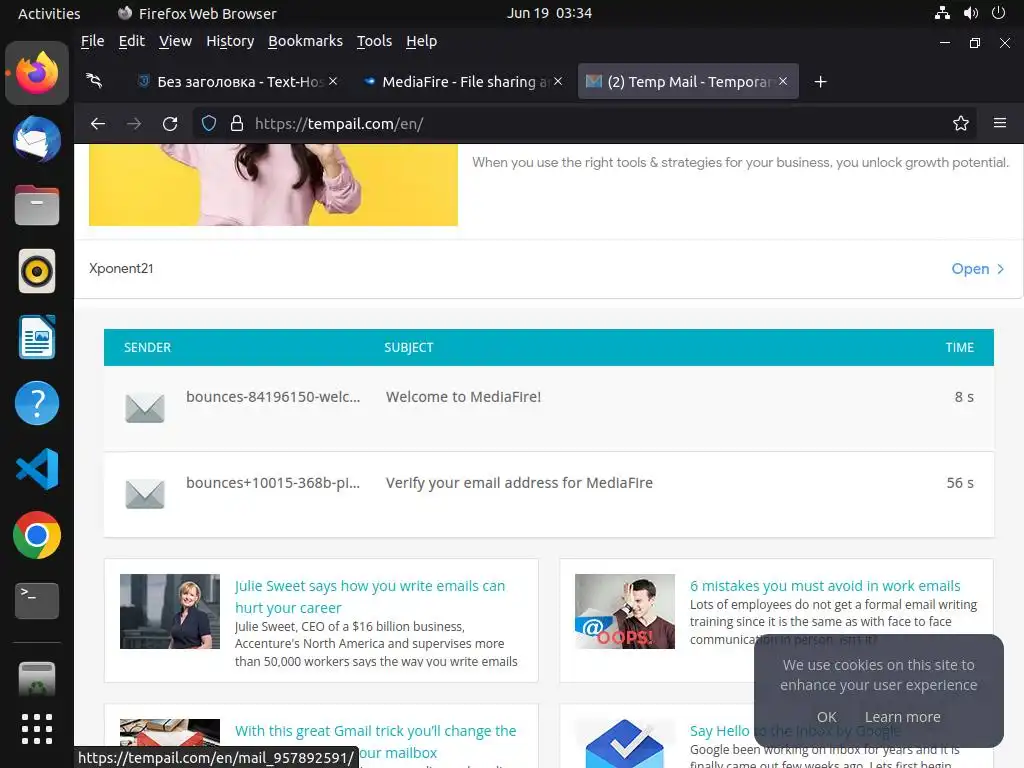Image resolution: width=1024 pixels, height=768 pixels.
Task: Close the Text-Host tab
Action: [x=333, y=81]
